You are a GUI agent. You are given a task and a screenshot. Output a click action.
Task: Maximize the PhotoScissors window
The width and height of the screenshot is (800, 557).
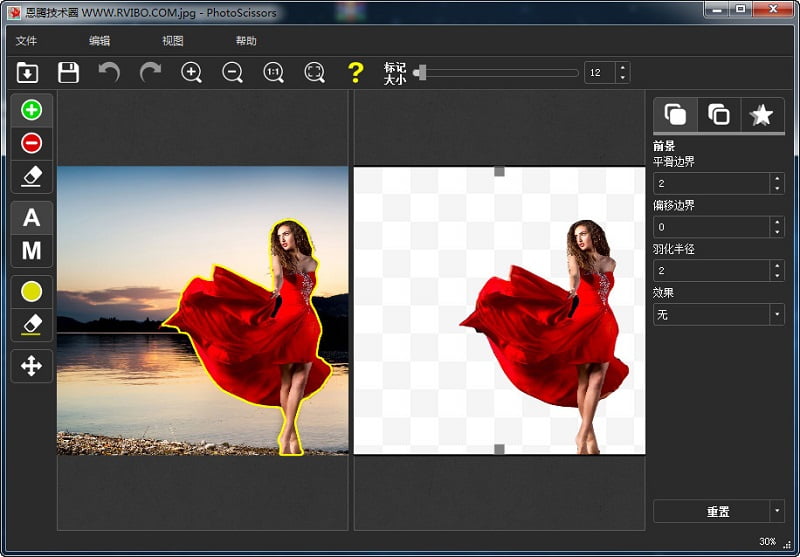tap(741, 9)
